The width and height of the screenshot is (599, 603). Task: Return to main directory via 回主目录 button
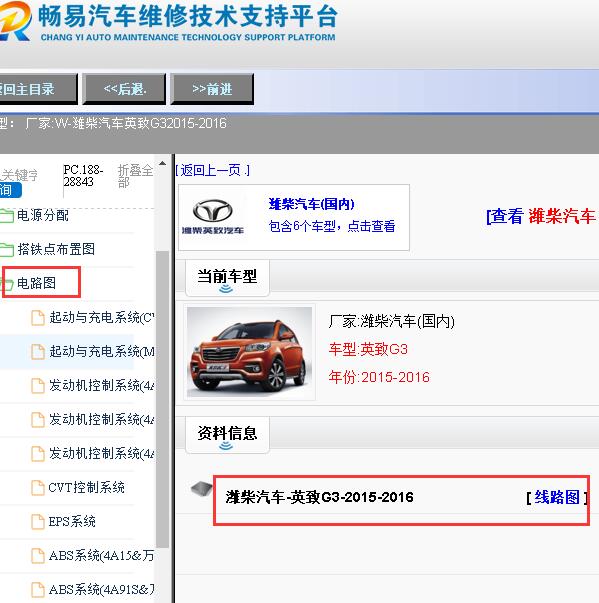(38, 89)
